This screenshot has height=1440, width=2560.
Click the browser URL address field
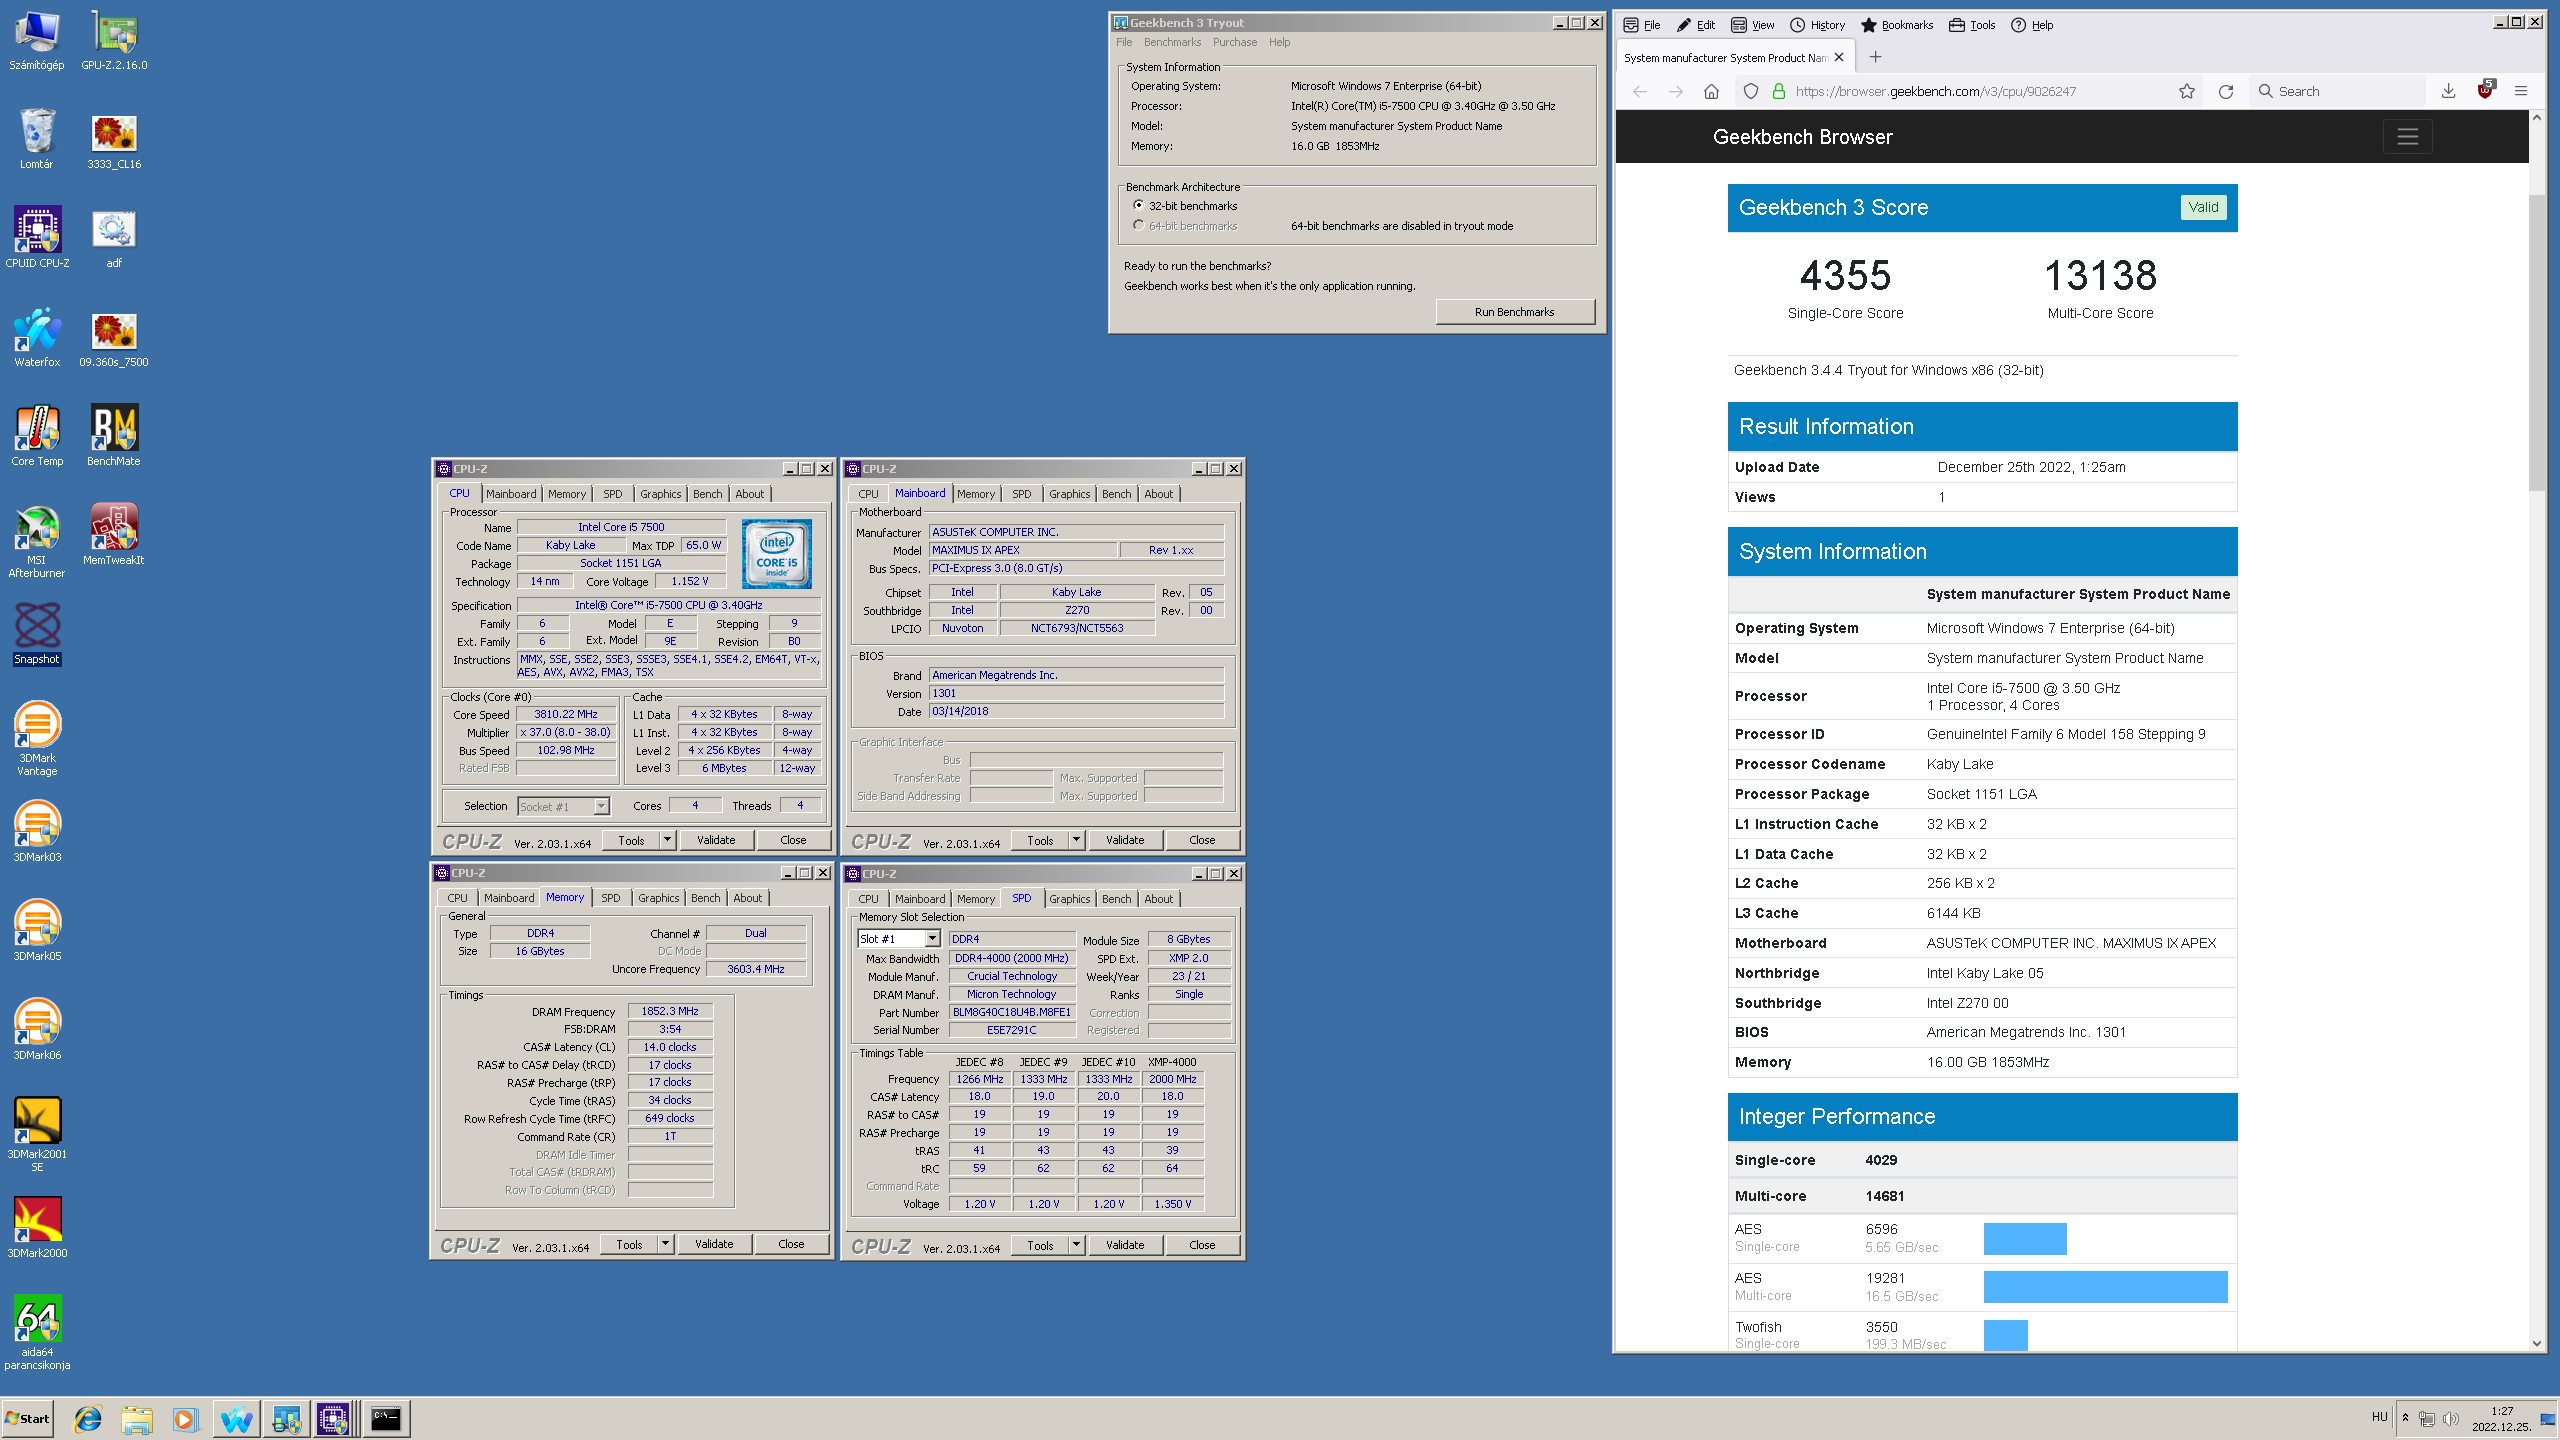point(1970,91)
